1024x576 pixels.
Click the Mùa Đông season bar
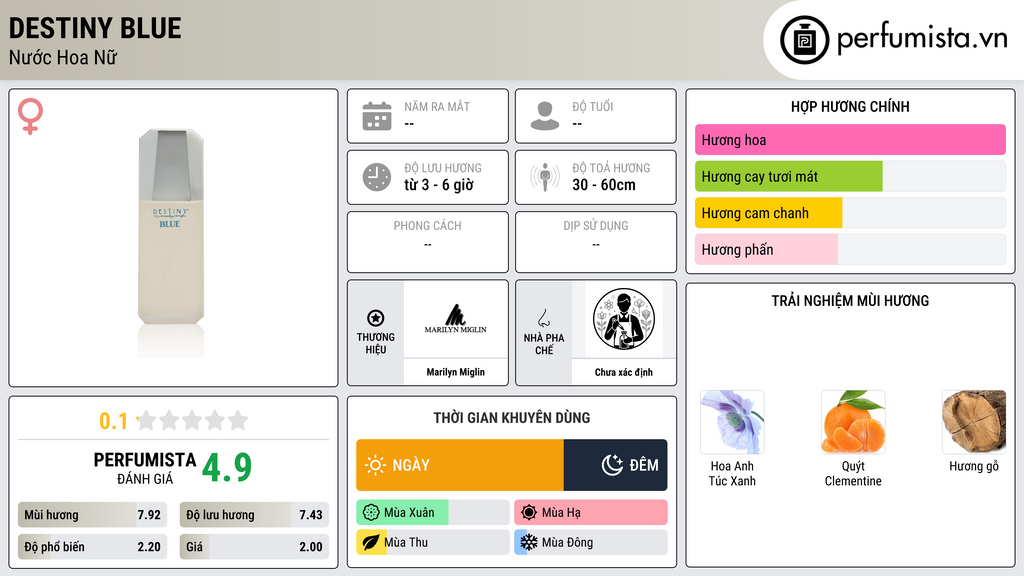click(x=591, y=542)
